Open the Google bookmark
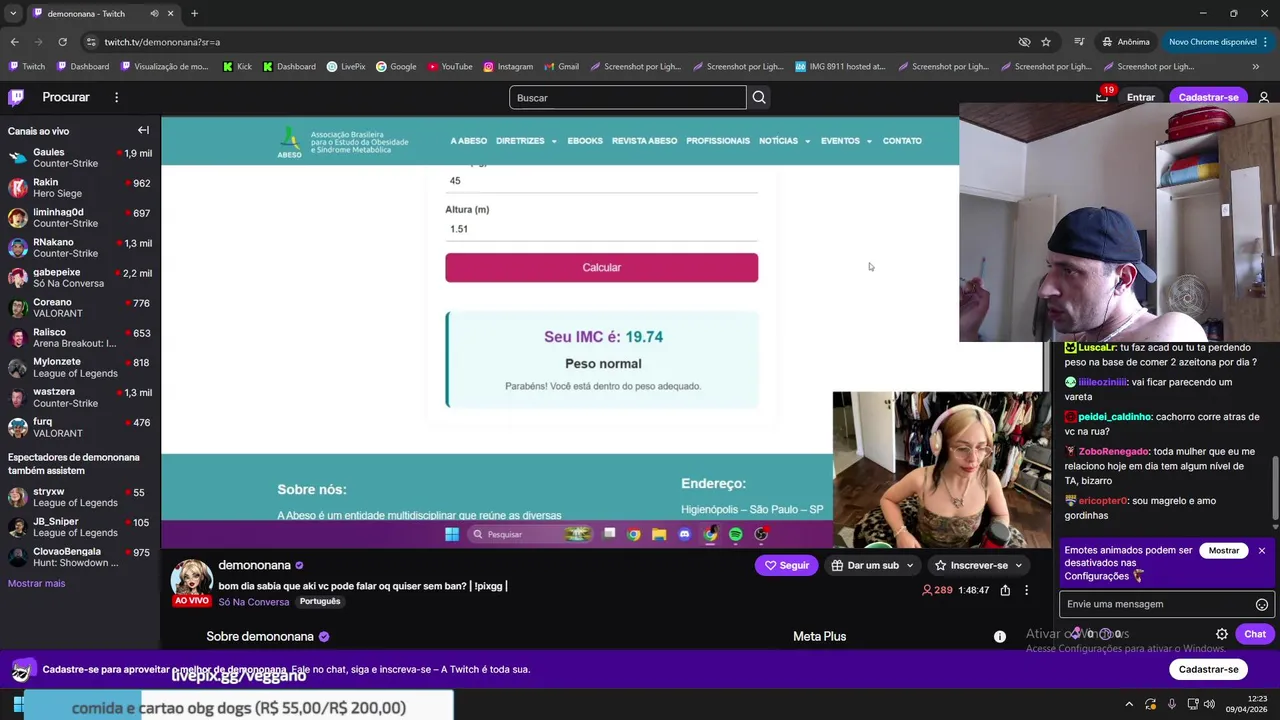The image size is (1280, 720). (x=396, y=67)
